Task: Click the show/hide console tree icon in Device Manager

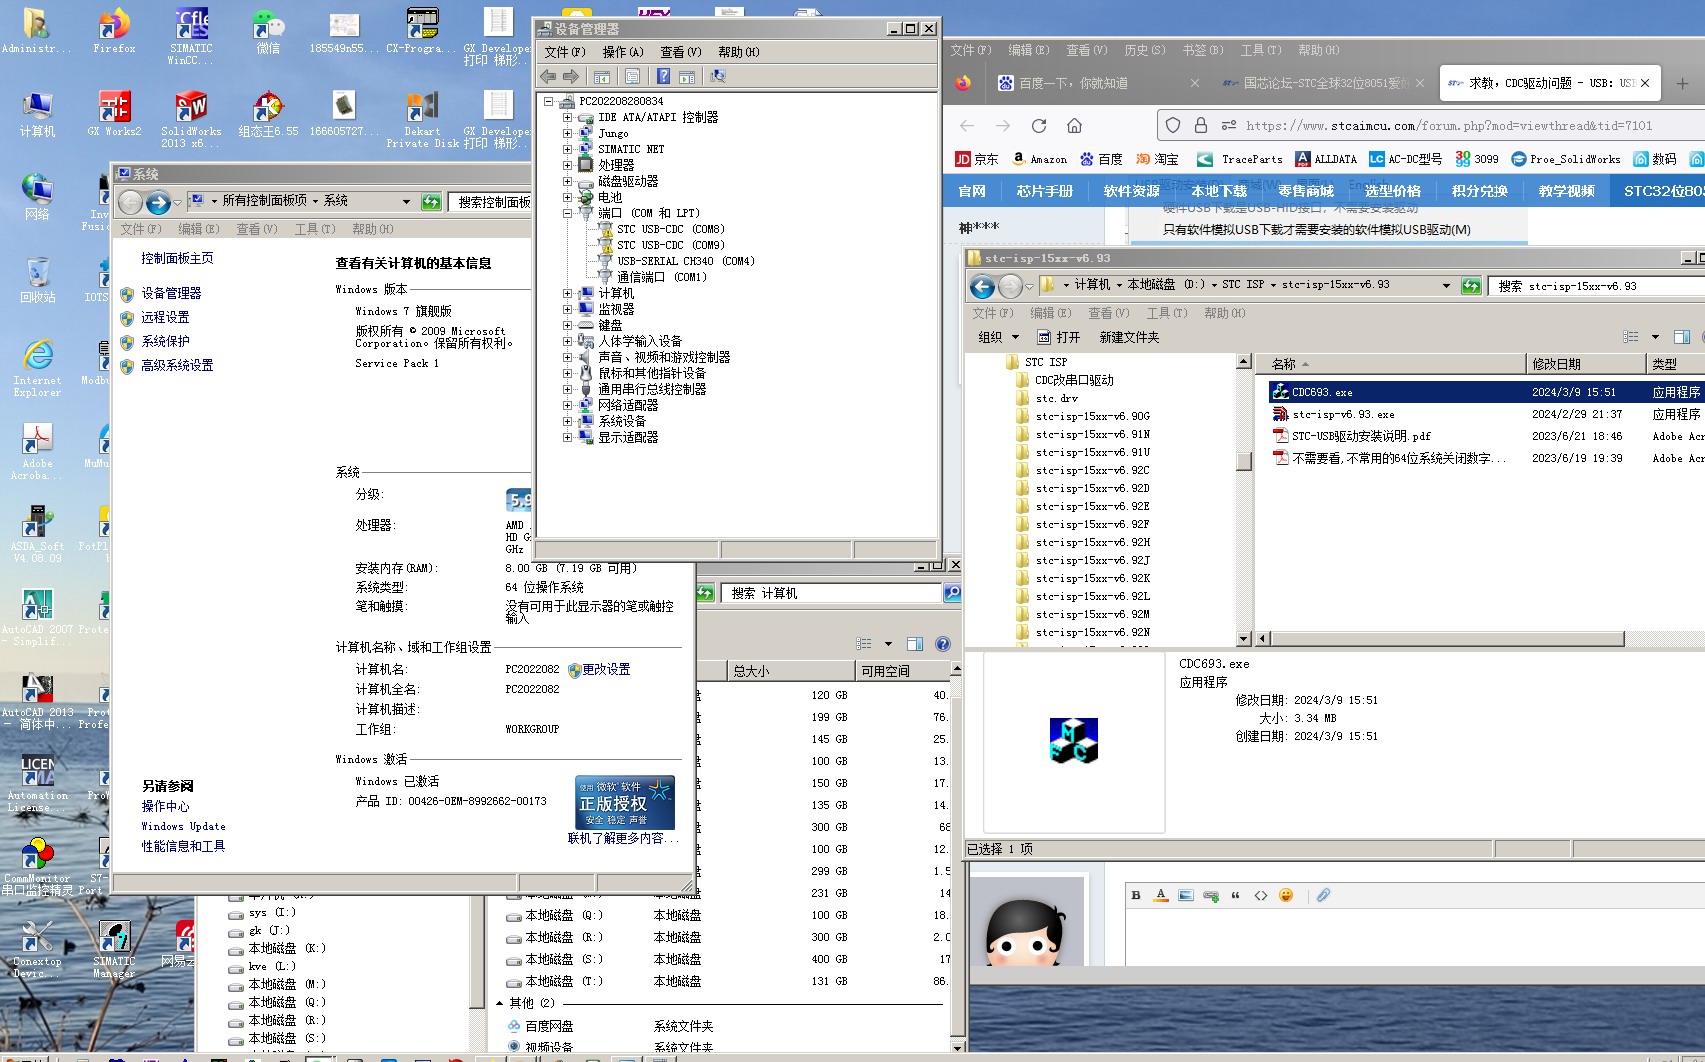Action: pyautogui.click(x=602, y=76)
